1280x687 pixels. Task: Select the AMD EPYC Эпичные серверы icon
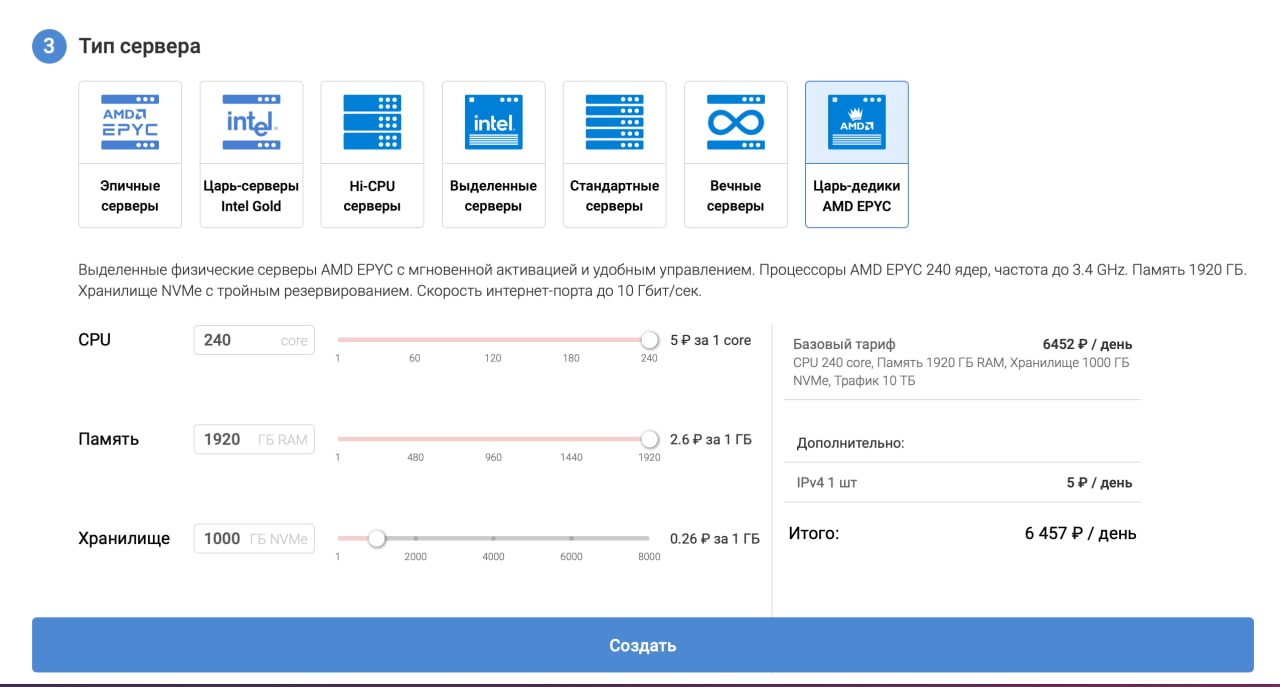tap(130, 122)
